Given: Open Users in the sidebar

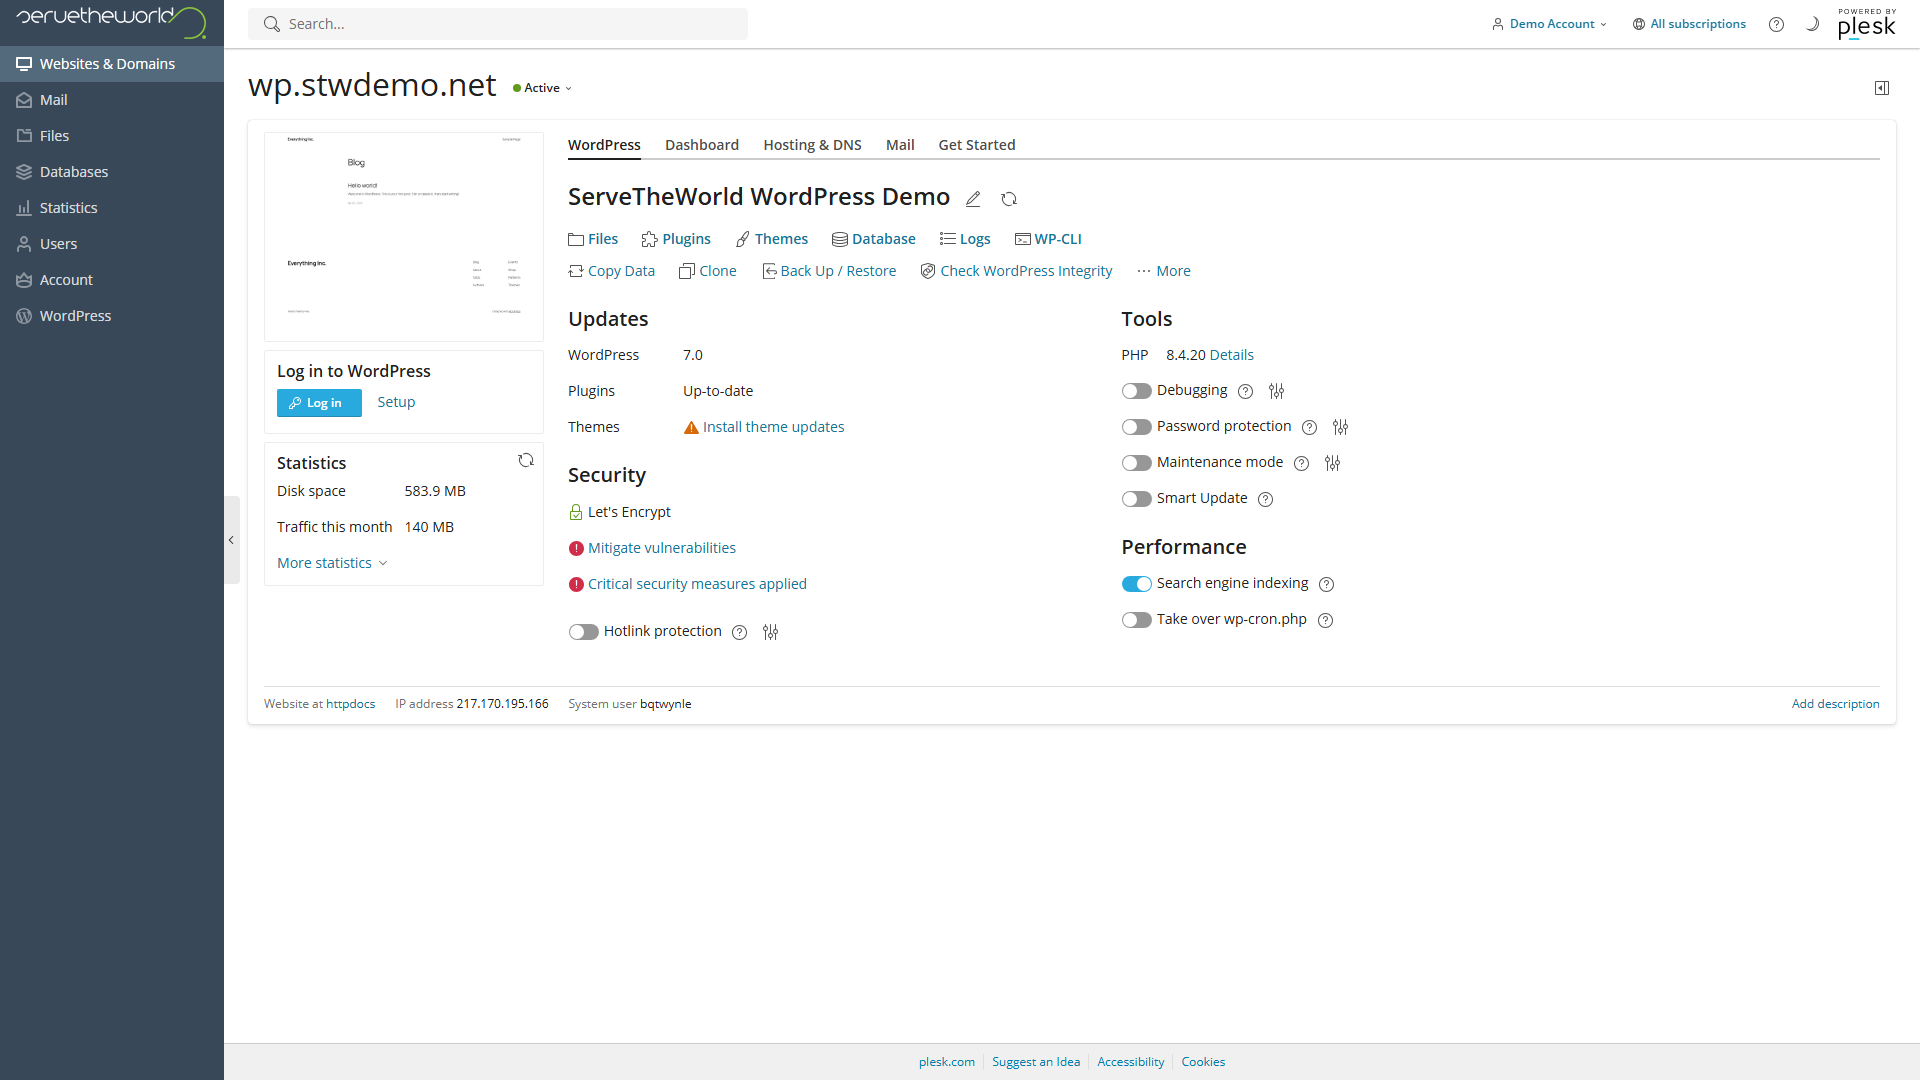Looking at the screenshot, I should tap(112, 244).
